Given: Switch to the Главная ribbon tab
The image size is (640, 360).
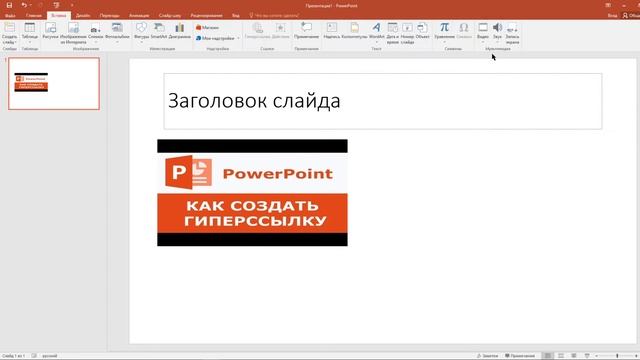Looking at the screenshot, I should tap(34, 16).
